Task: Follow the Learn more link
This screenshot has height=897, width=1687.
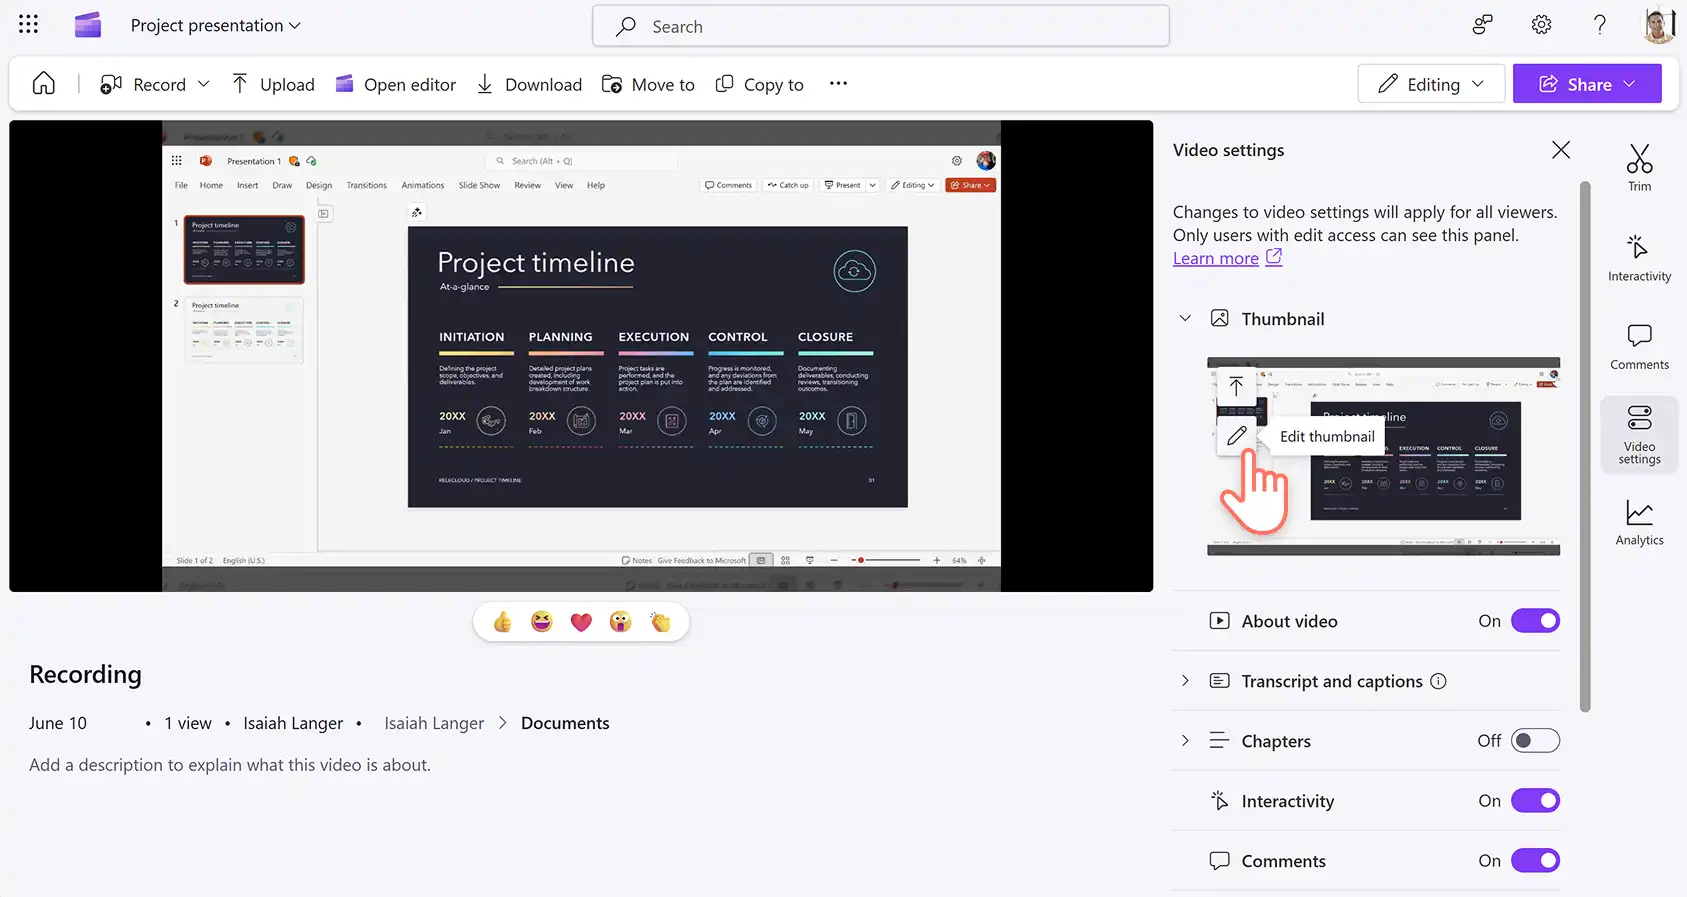Action: (1216, 258)
